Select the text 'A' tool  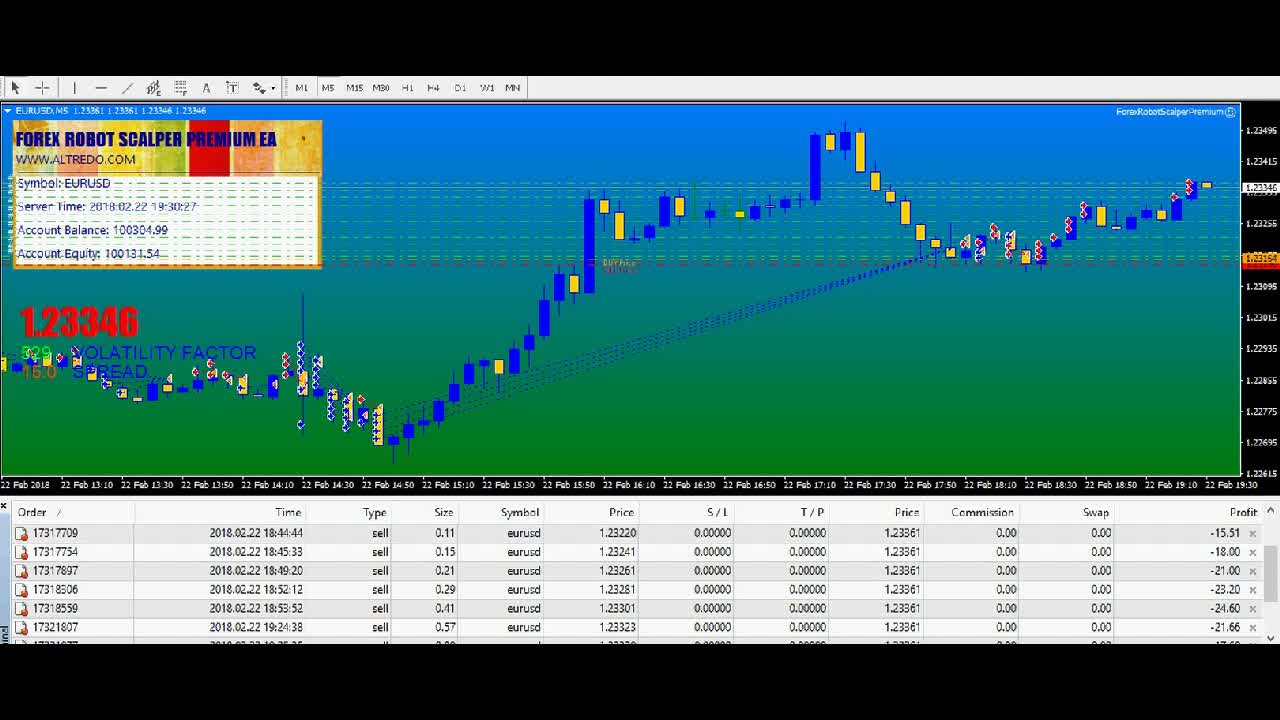click(x=206, y=88)
